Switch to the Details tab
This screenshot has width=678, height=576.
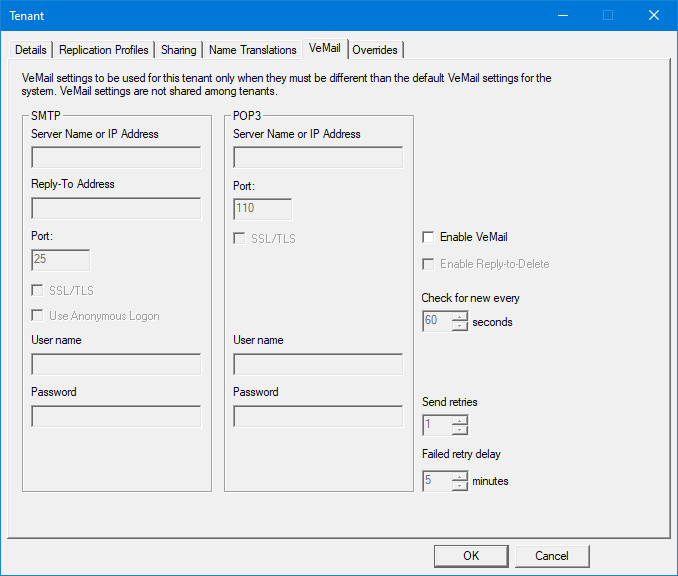(31, 50)
